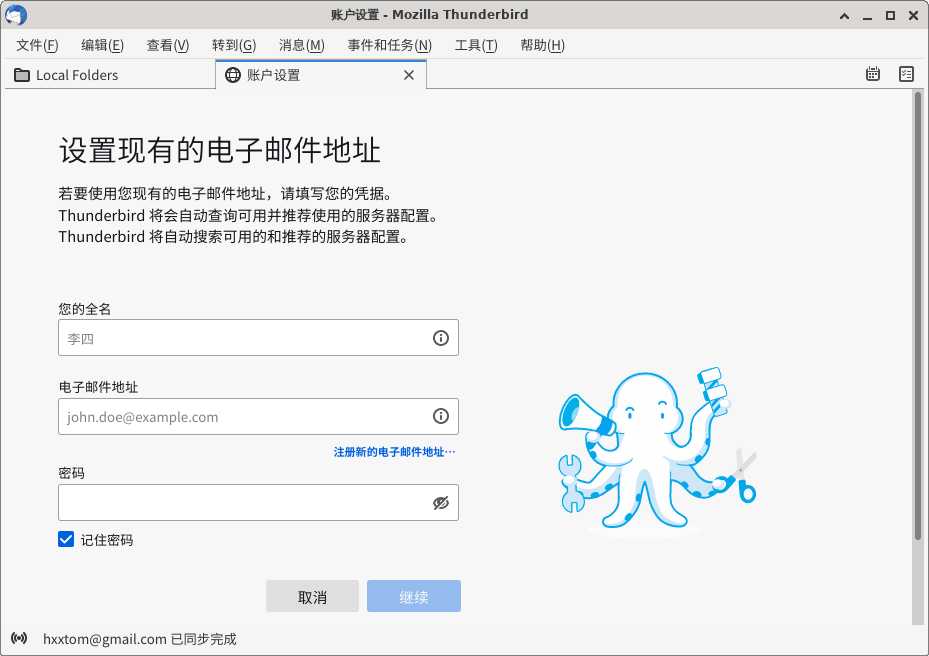Click the 设置现有的电子邮件地址 heading
This screenshot has width=929, height=656.
219,149
